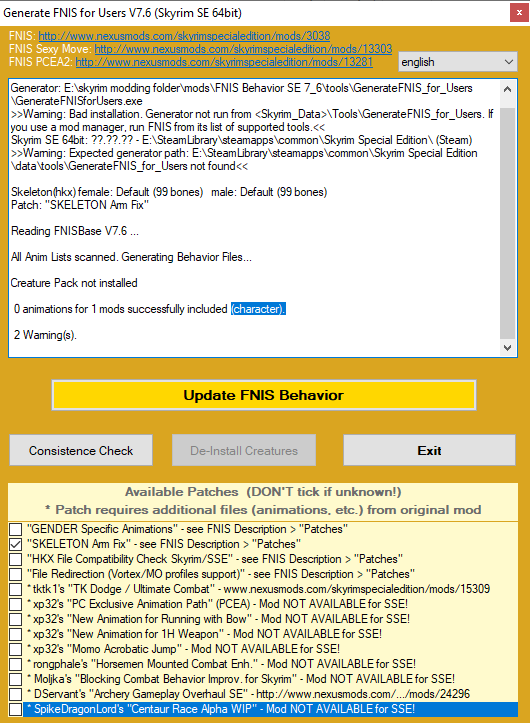This screenshot has height=723, width=530.
Task: Tick New Animation for 1H Weapon checkbox
Action: click(x=16, y=634)
